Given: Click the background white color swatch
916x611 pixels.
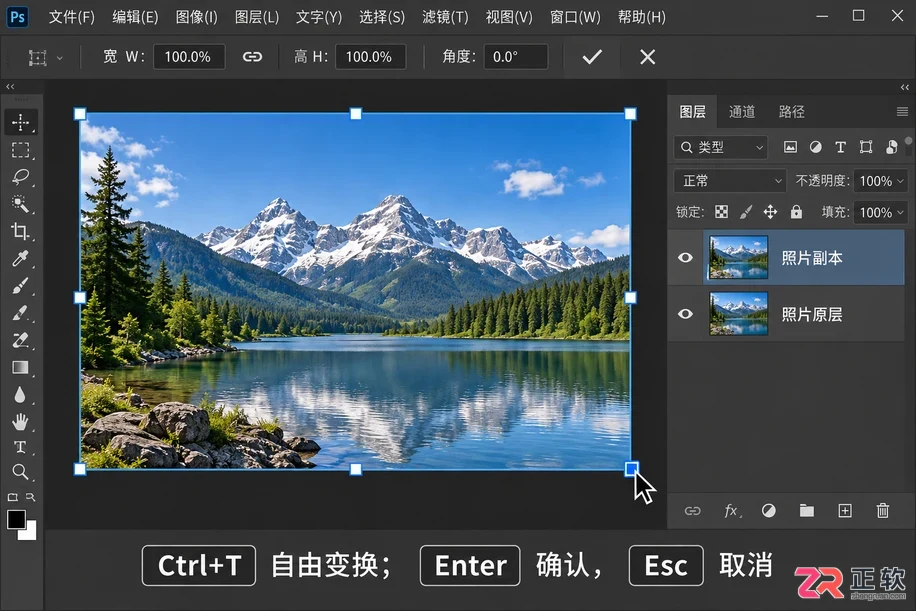Looking at the screenshot, I should pyautogui.click(x=30, y=532).
